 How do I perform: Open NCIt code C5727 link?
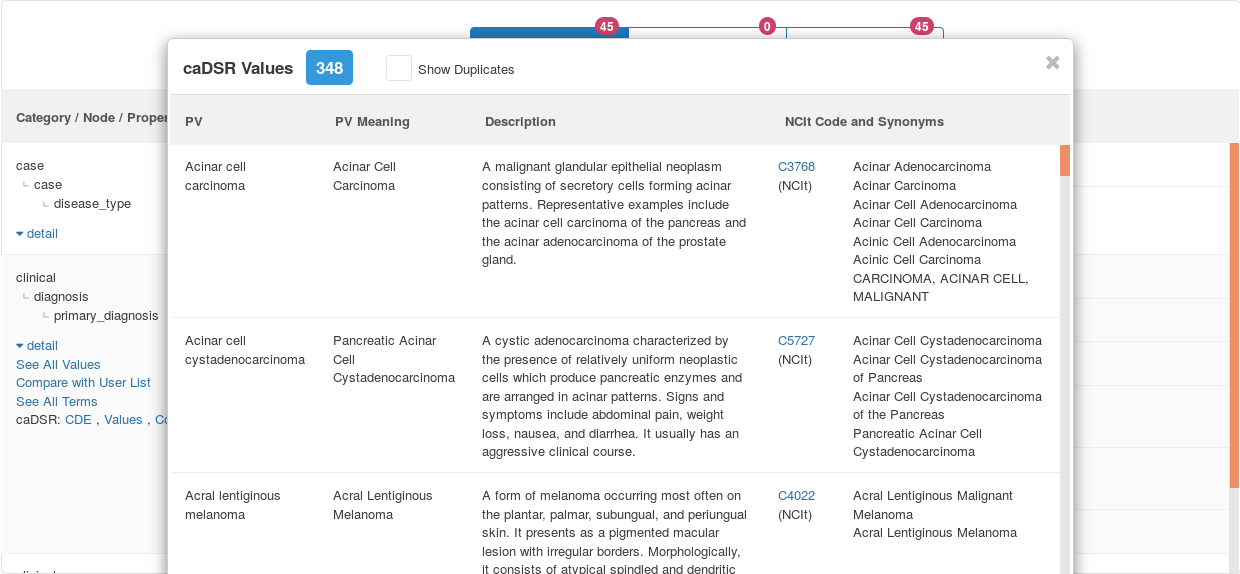point(796,341)
